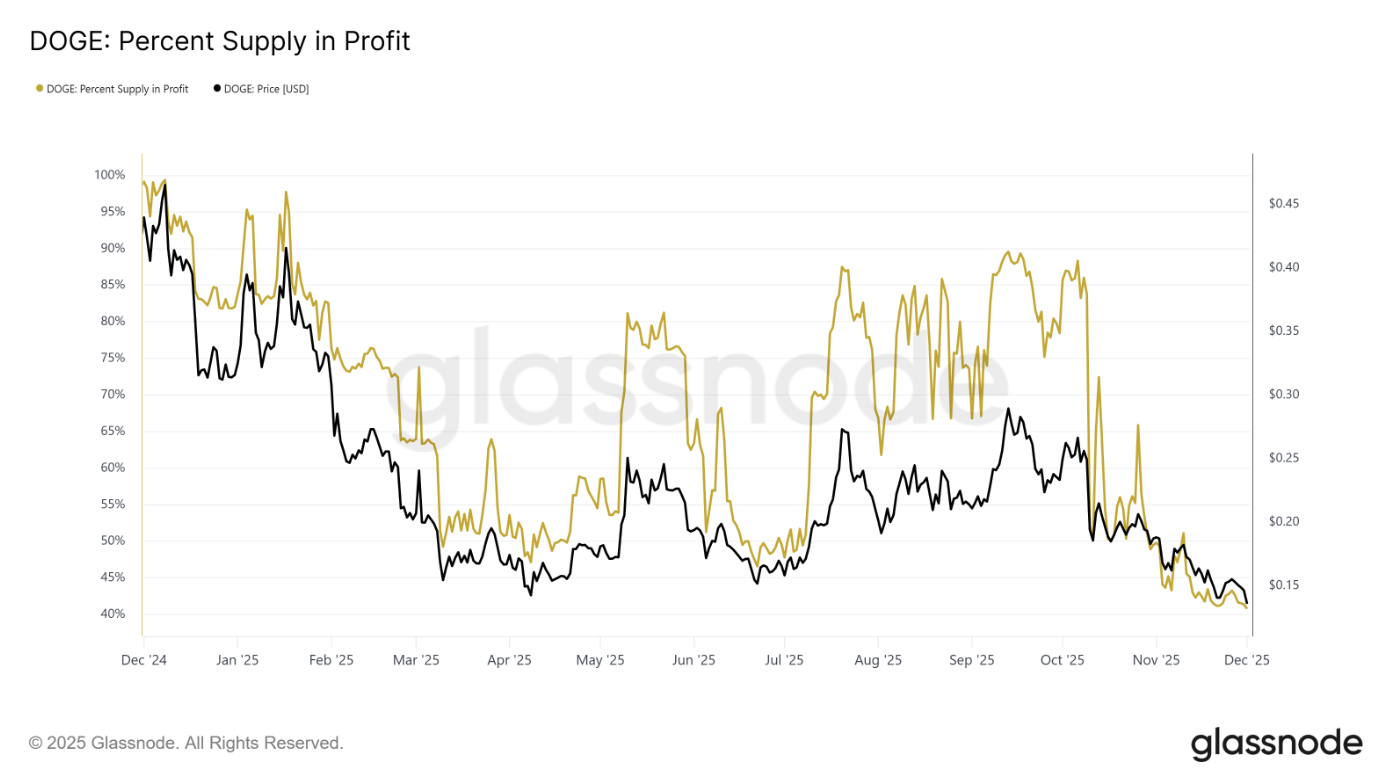
Task: Click the '$0.15' right axis price label
Action: tap(1283, 585)
